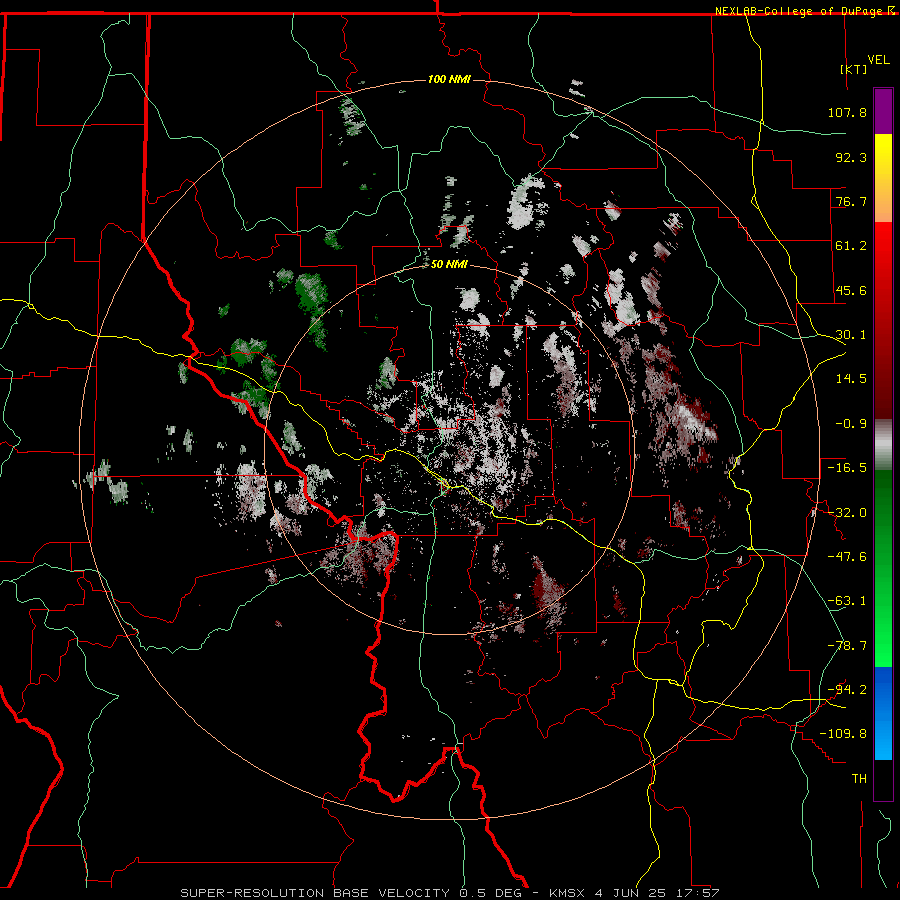Click the yellow-orange segment of the color bar
The image size is (900, 900).
pyautogui.click(x=883, y=178)
